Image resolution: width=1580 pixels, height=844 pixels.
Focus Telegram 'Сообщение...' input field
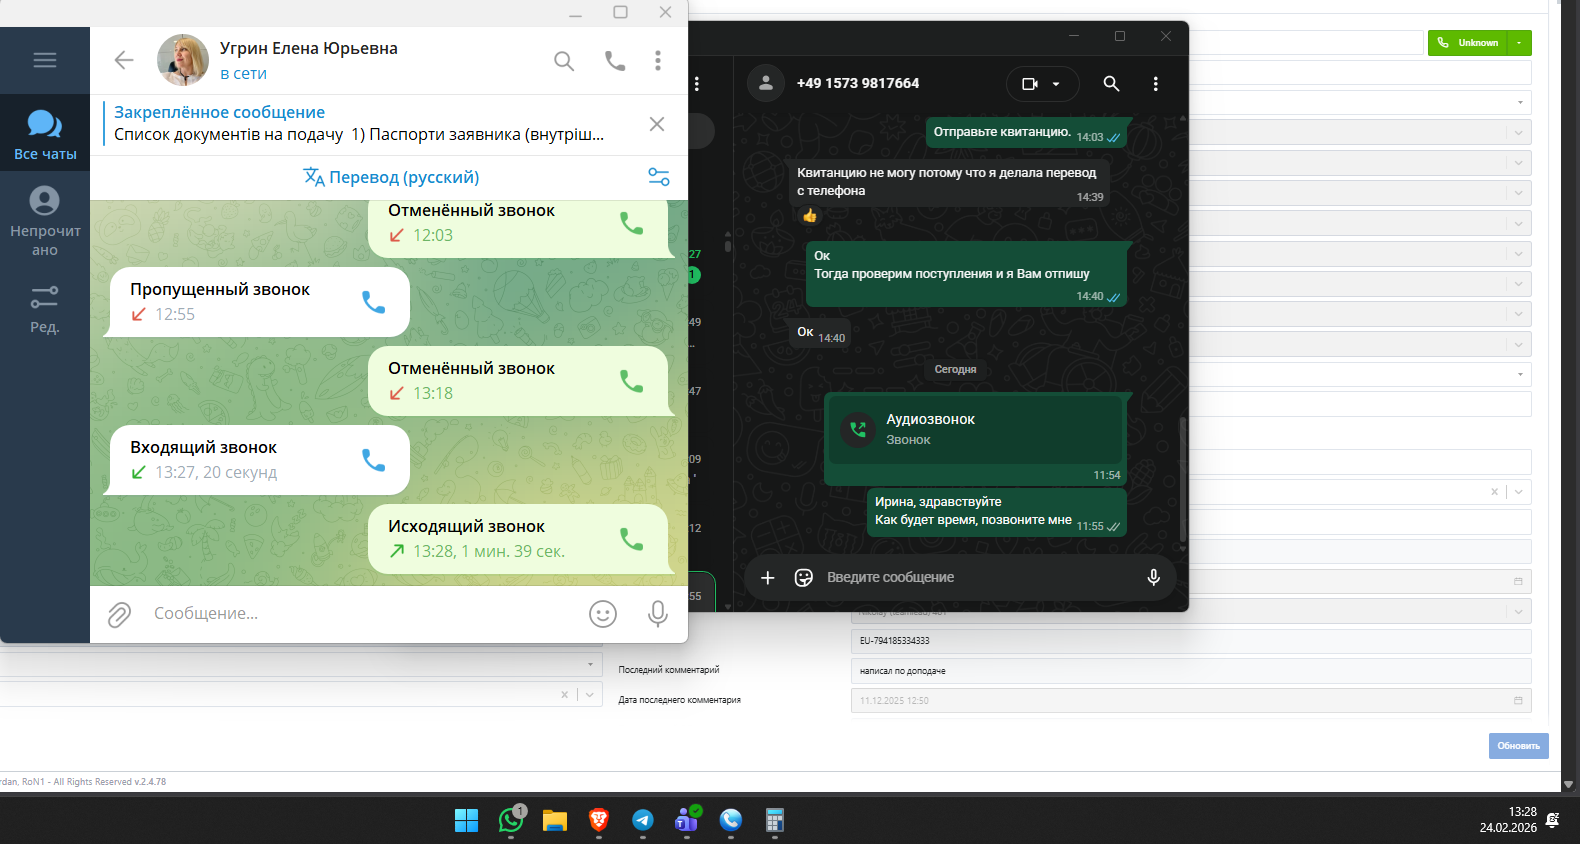(360, 614)
